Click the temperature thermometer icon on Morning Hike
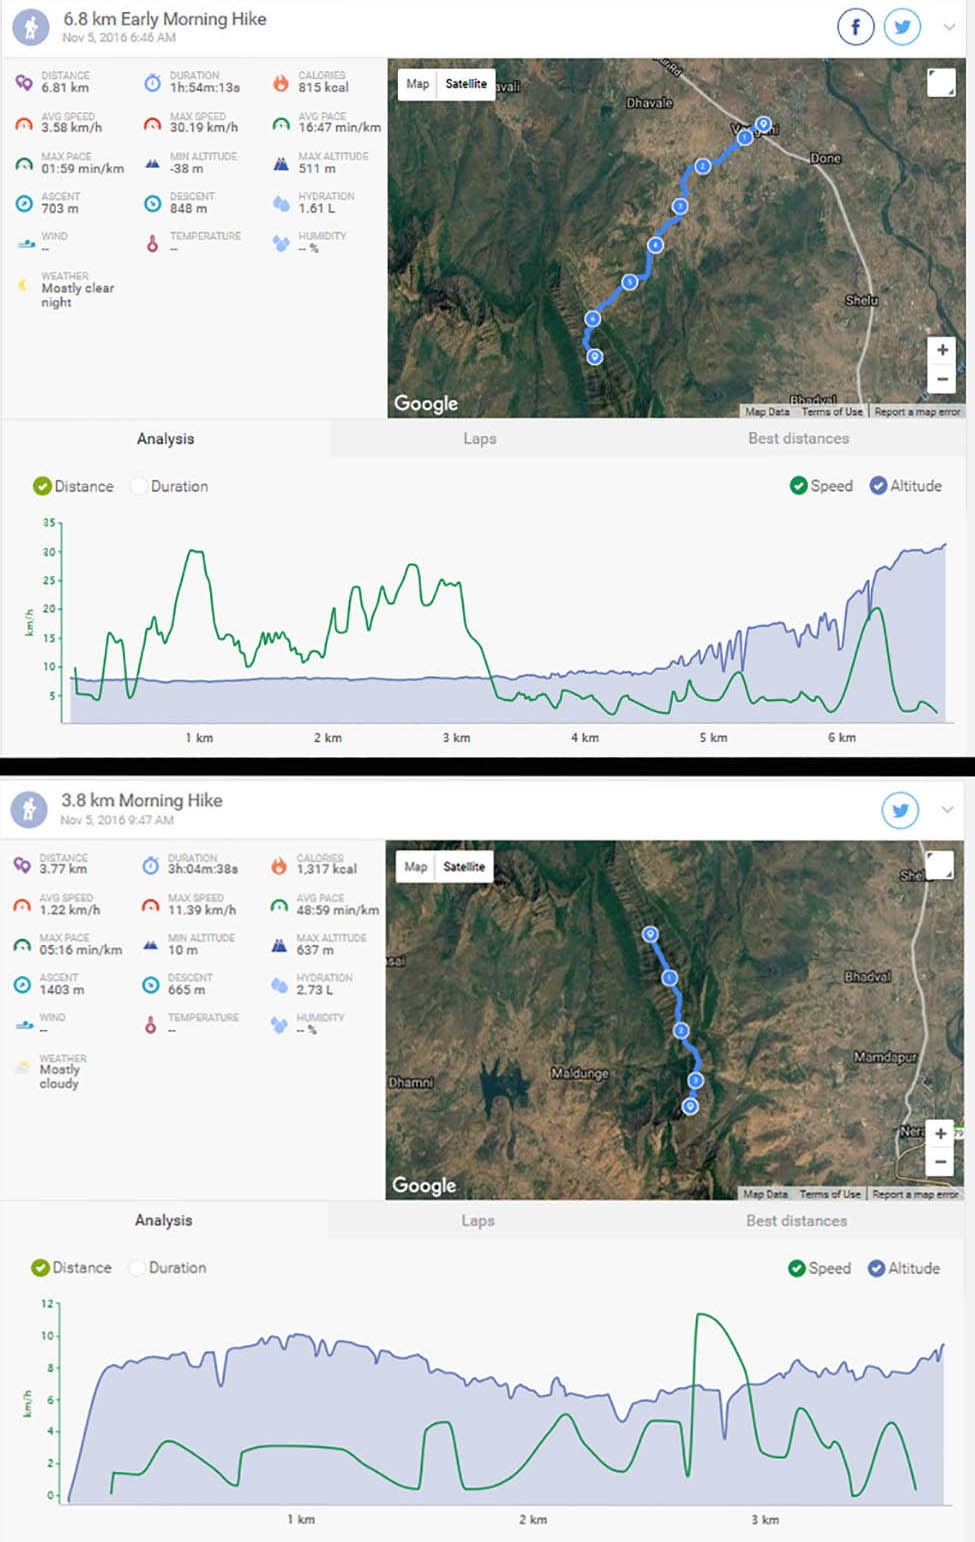 tap(150, 1023)
